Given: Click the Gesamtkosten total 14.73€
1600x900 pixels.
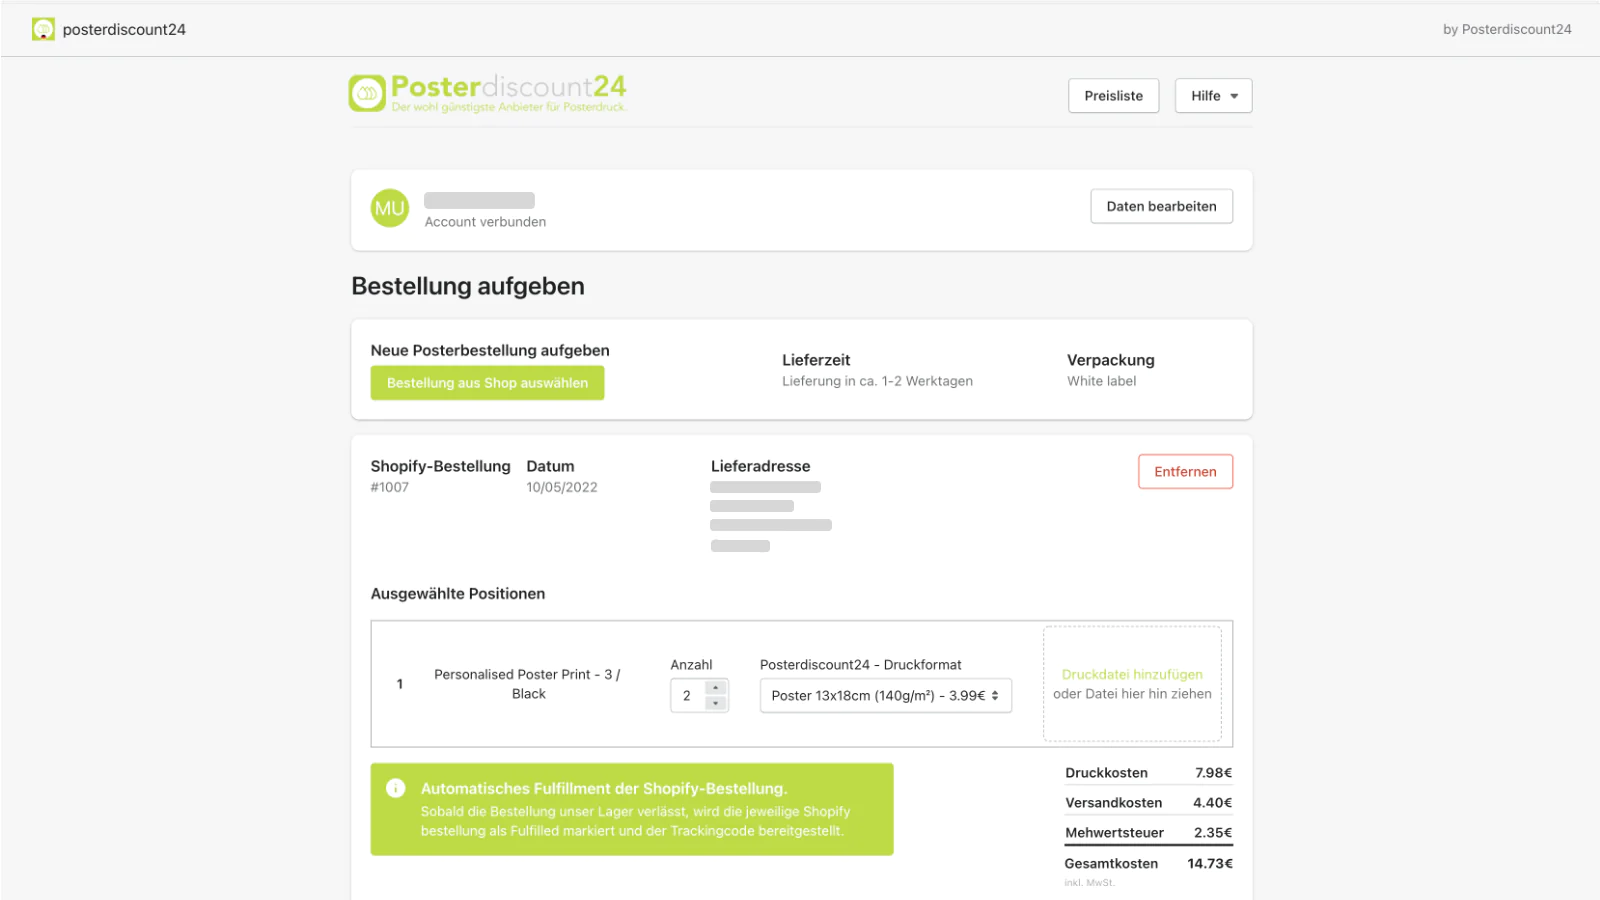Looking at the screenshot, I should coord(1209,864).
